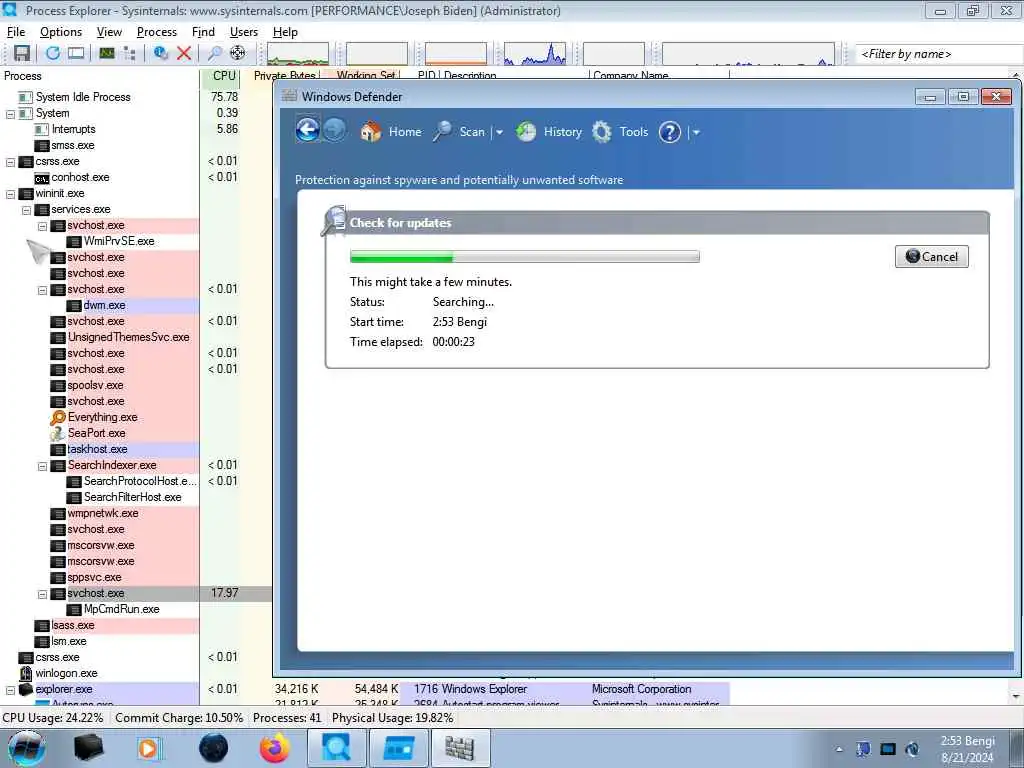
Task: Click the Refresh Now toolbar icon
Action: [x=52, y=54]
